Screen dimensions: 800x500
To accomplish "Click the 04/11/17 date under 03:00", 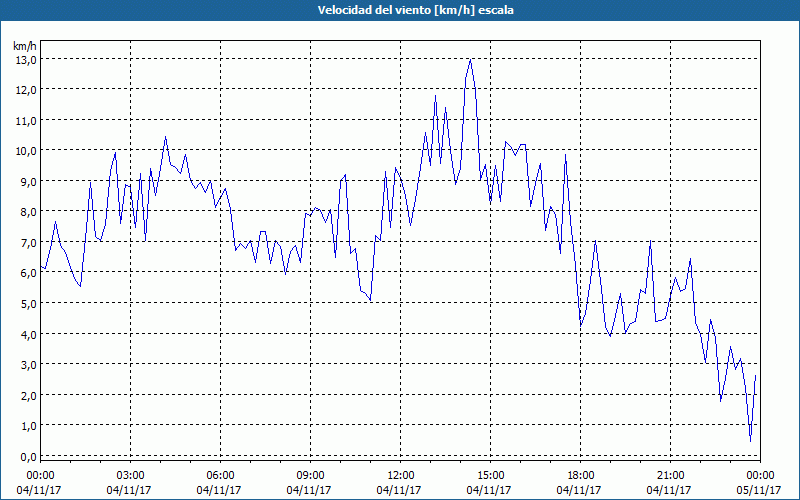I will coord(129,490).
